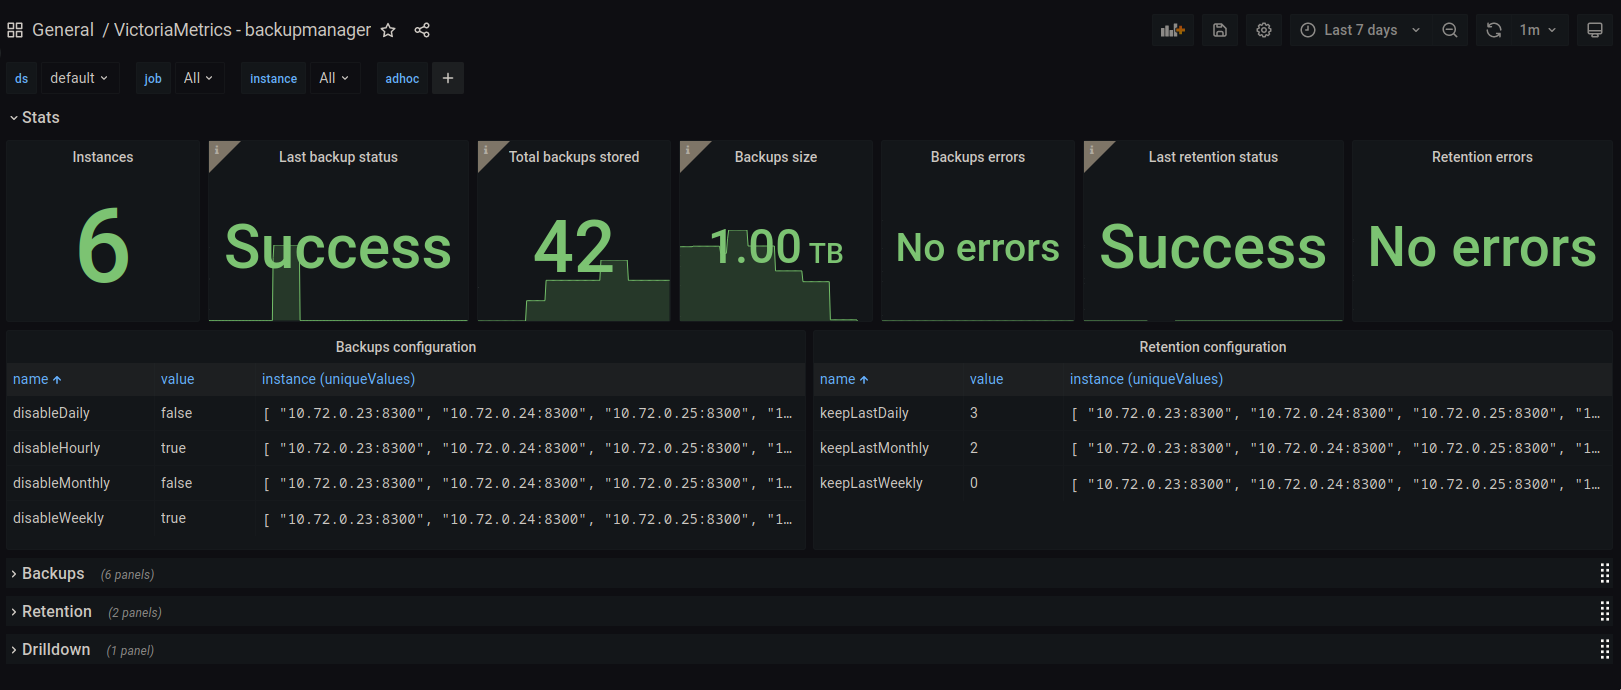Open the Total backups stored title menu
Image resolution: width=1621 pixels, height=690 pixels.
pyautogui.click(x=574, y=157)
